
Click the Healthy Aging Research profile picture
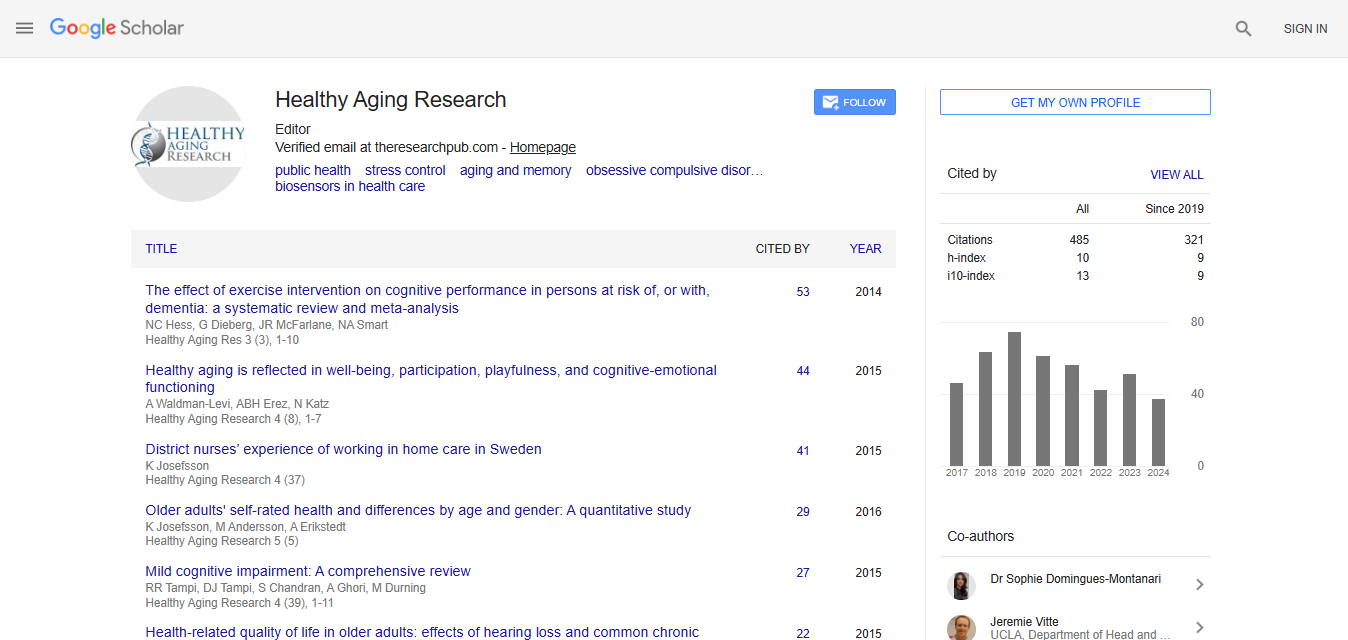(x=189, y=144)
